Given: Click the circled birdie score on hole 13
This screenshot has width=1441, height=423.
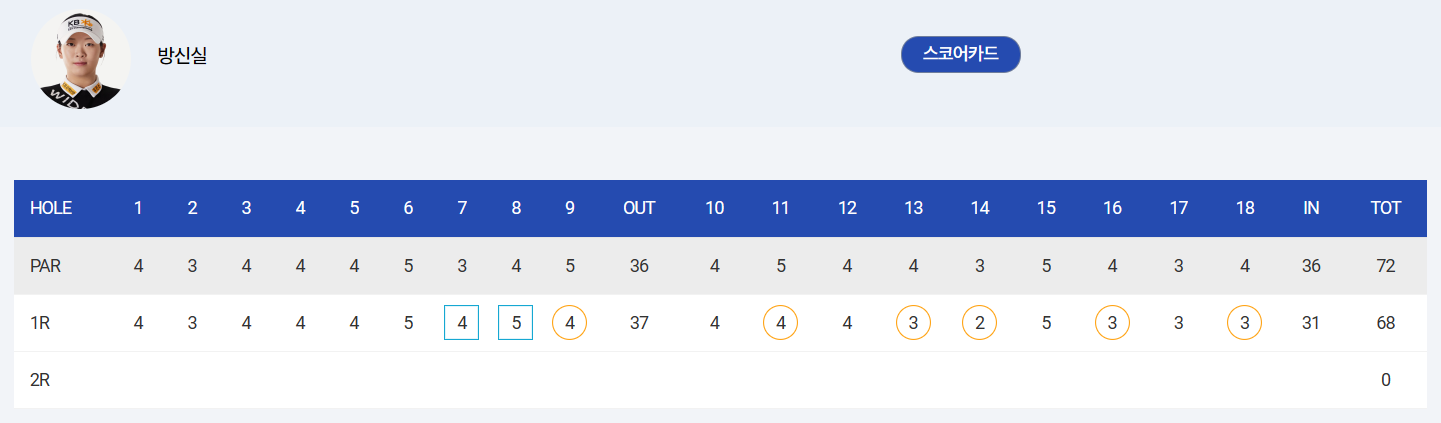Looking at the screenshot, I should 913,323.
